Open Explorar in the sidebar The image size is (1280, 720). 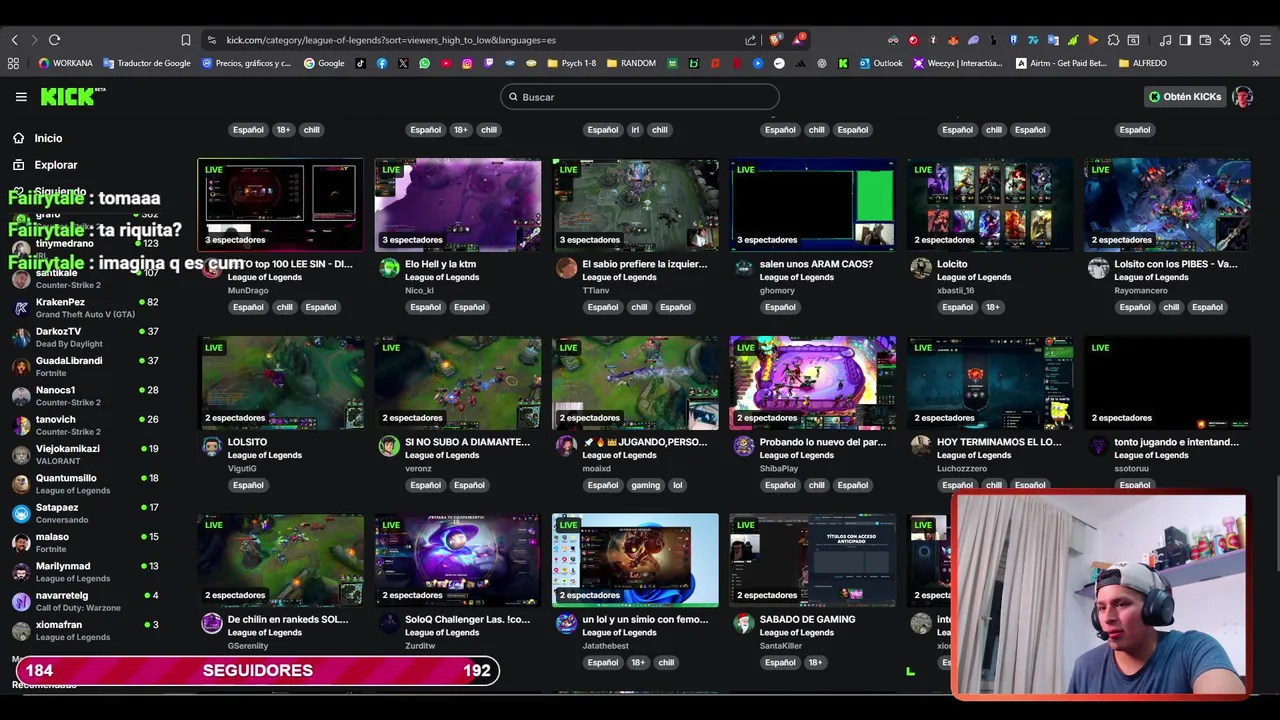tap(56, 165)
